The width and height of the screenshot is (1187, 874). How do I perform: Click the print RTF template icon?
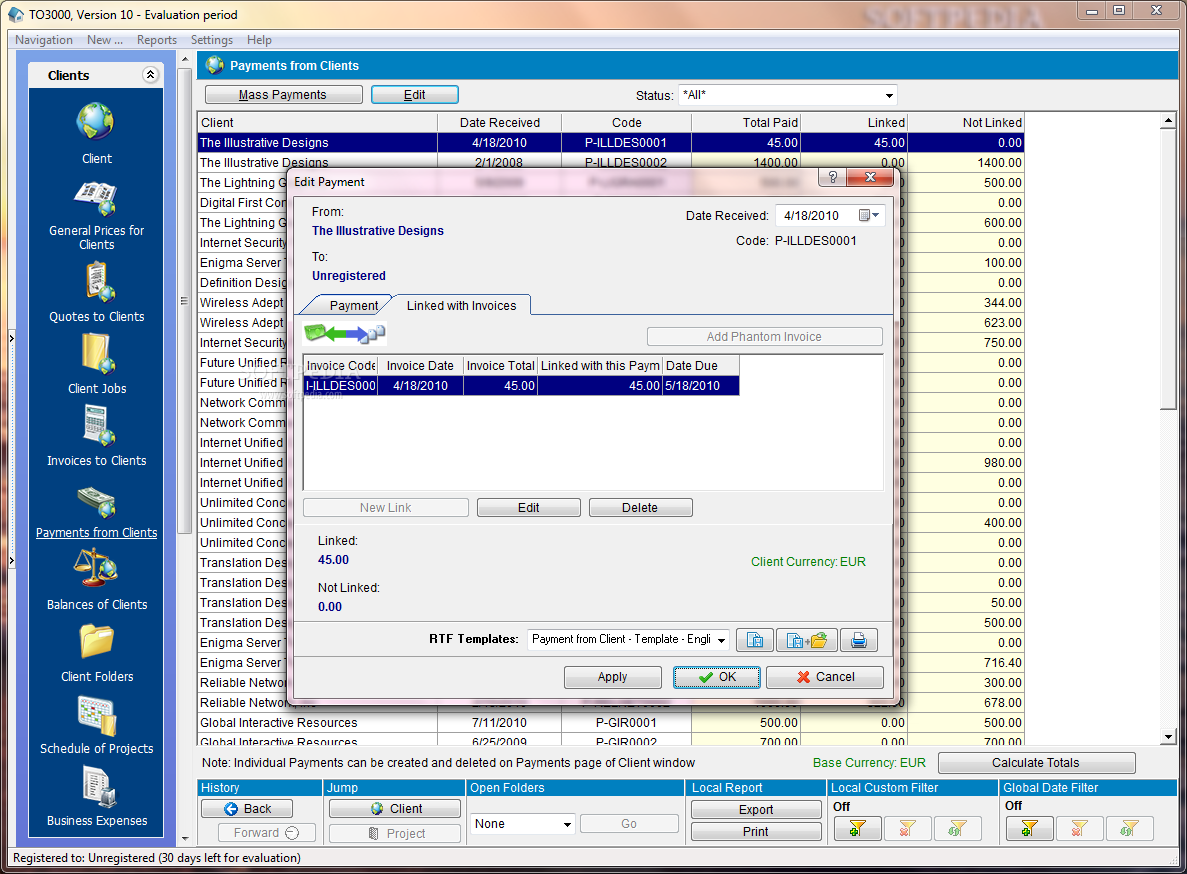[x=858, y=640]
